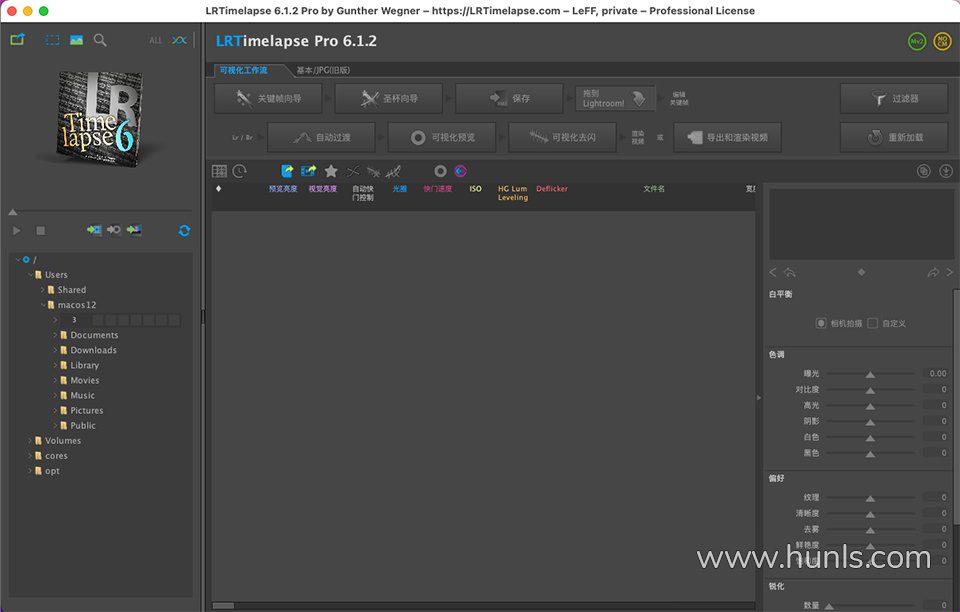The width and height of the screenshot is (960, 612).
Task: Click the 过滤器 filter button
Action: [894, 99]
